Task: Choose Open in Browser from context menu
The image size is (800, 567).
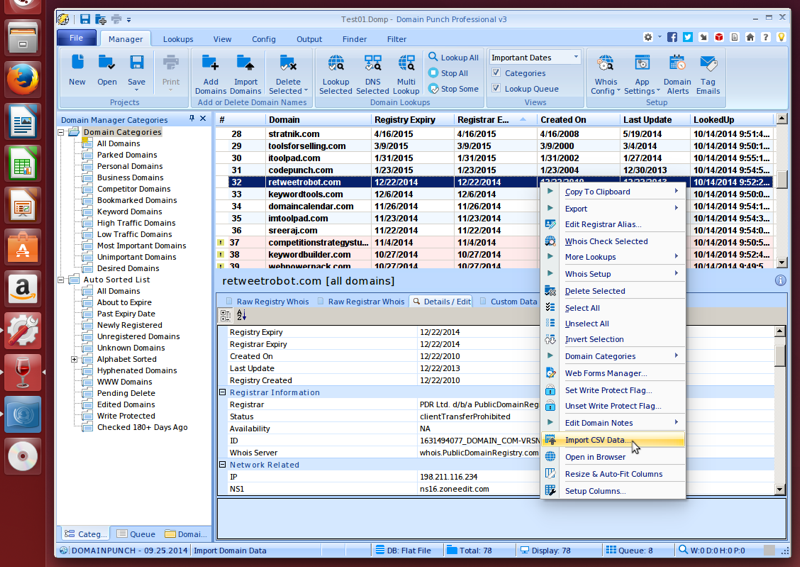Action: [x=613, y=457]
